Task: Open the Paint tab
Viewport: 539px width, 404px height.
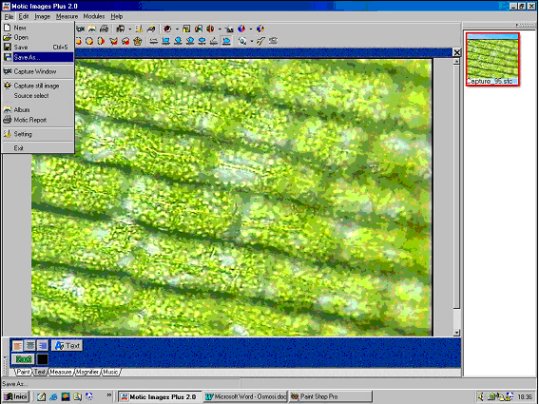Action: tap(23, 372)
